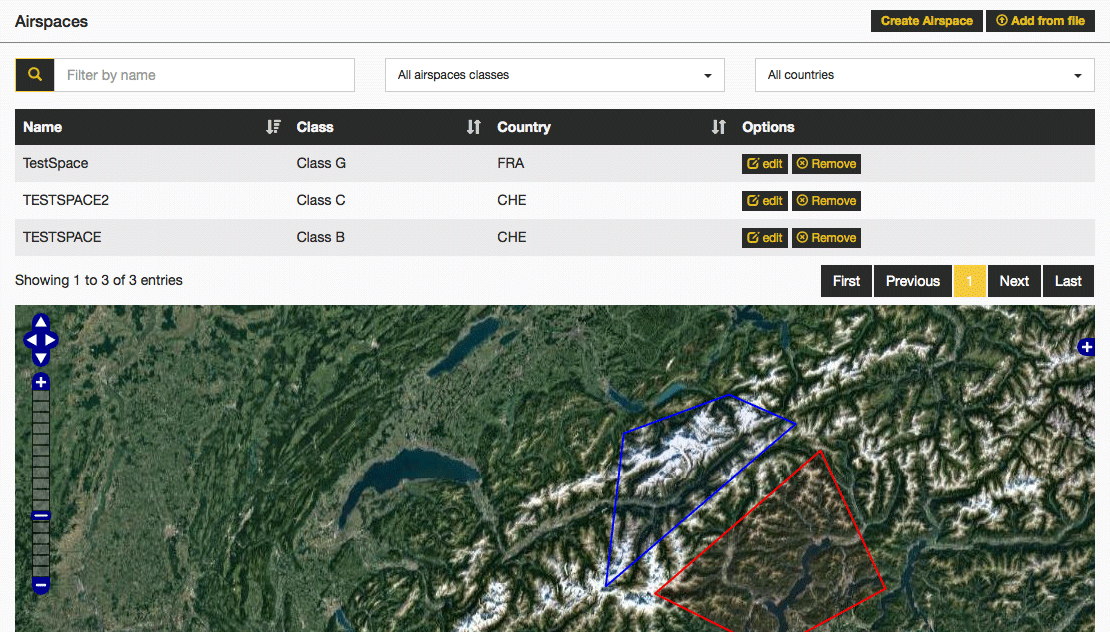The image size is (1110, 632).
Task: Click the Airspaces page heading
Action: [x=51, y=21]
